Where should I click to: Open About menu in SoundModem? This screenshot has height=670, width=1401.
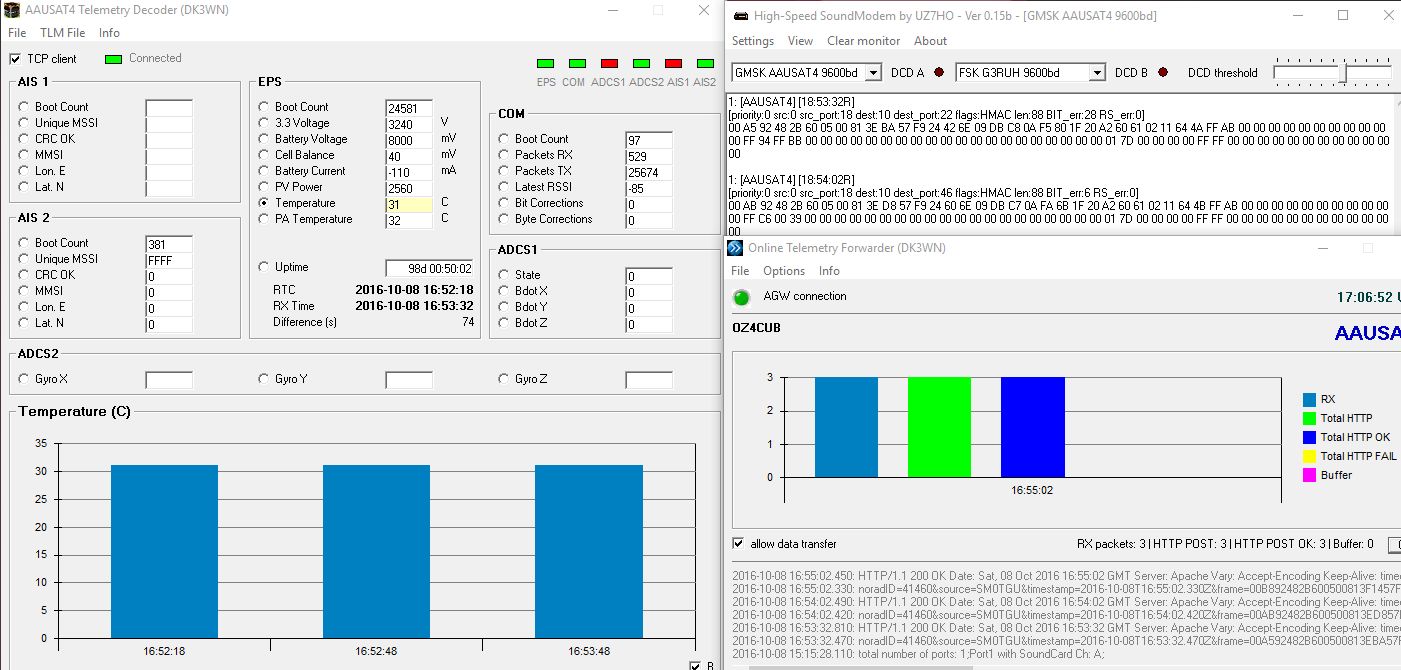click(930, 41)
